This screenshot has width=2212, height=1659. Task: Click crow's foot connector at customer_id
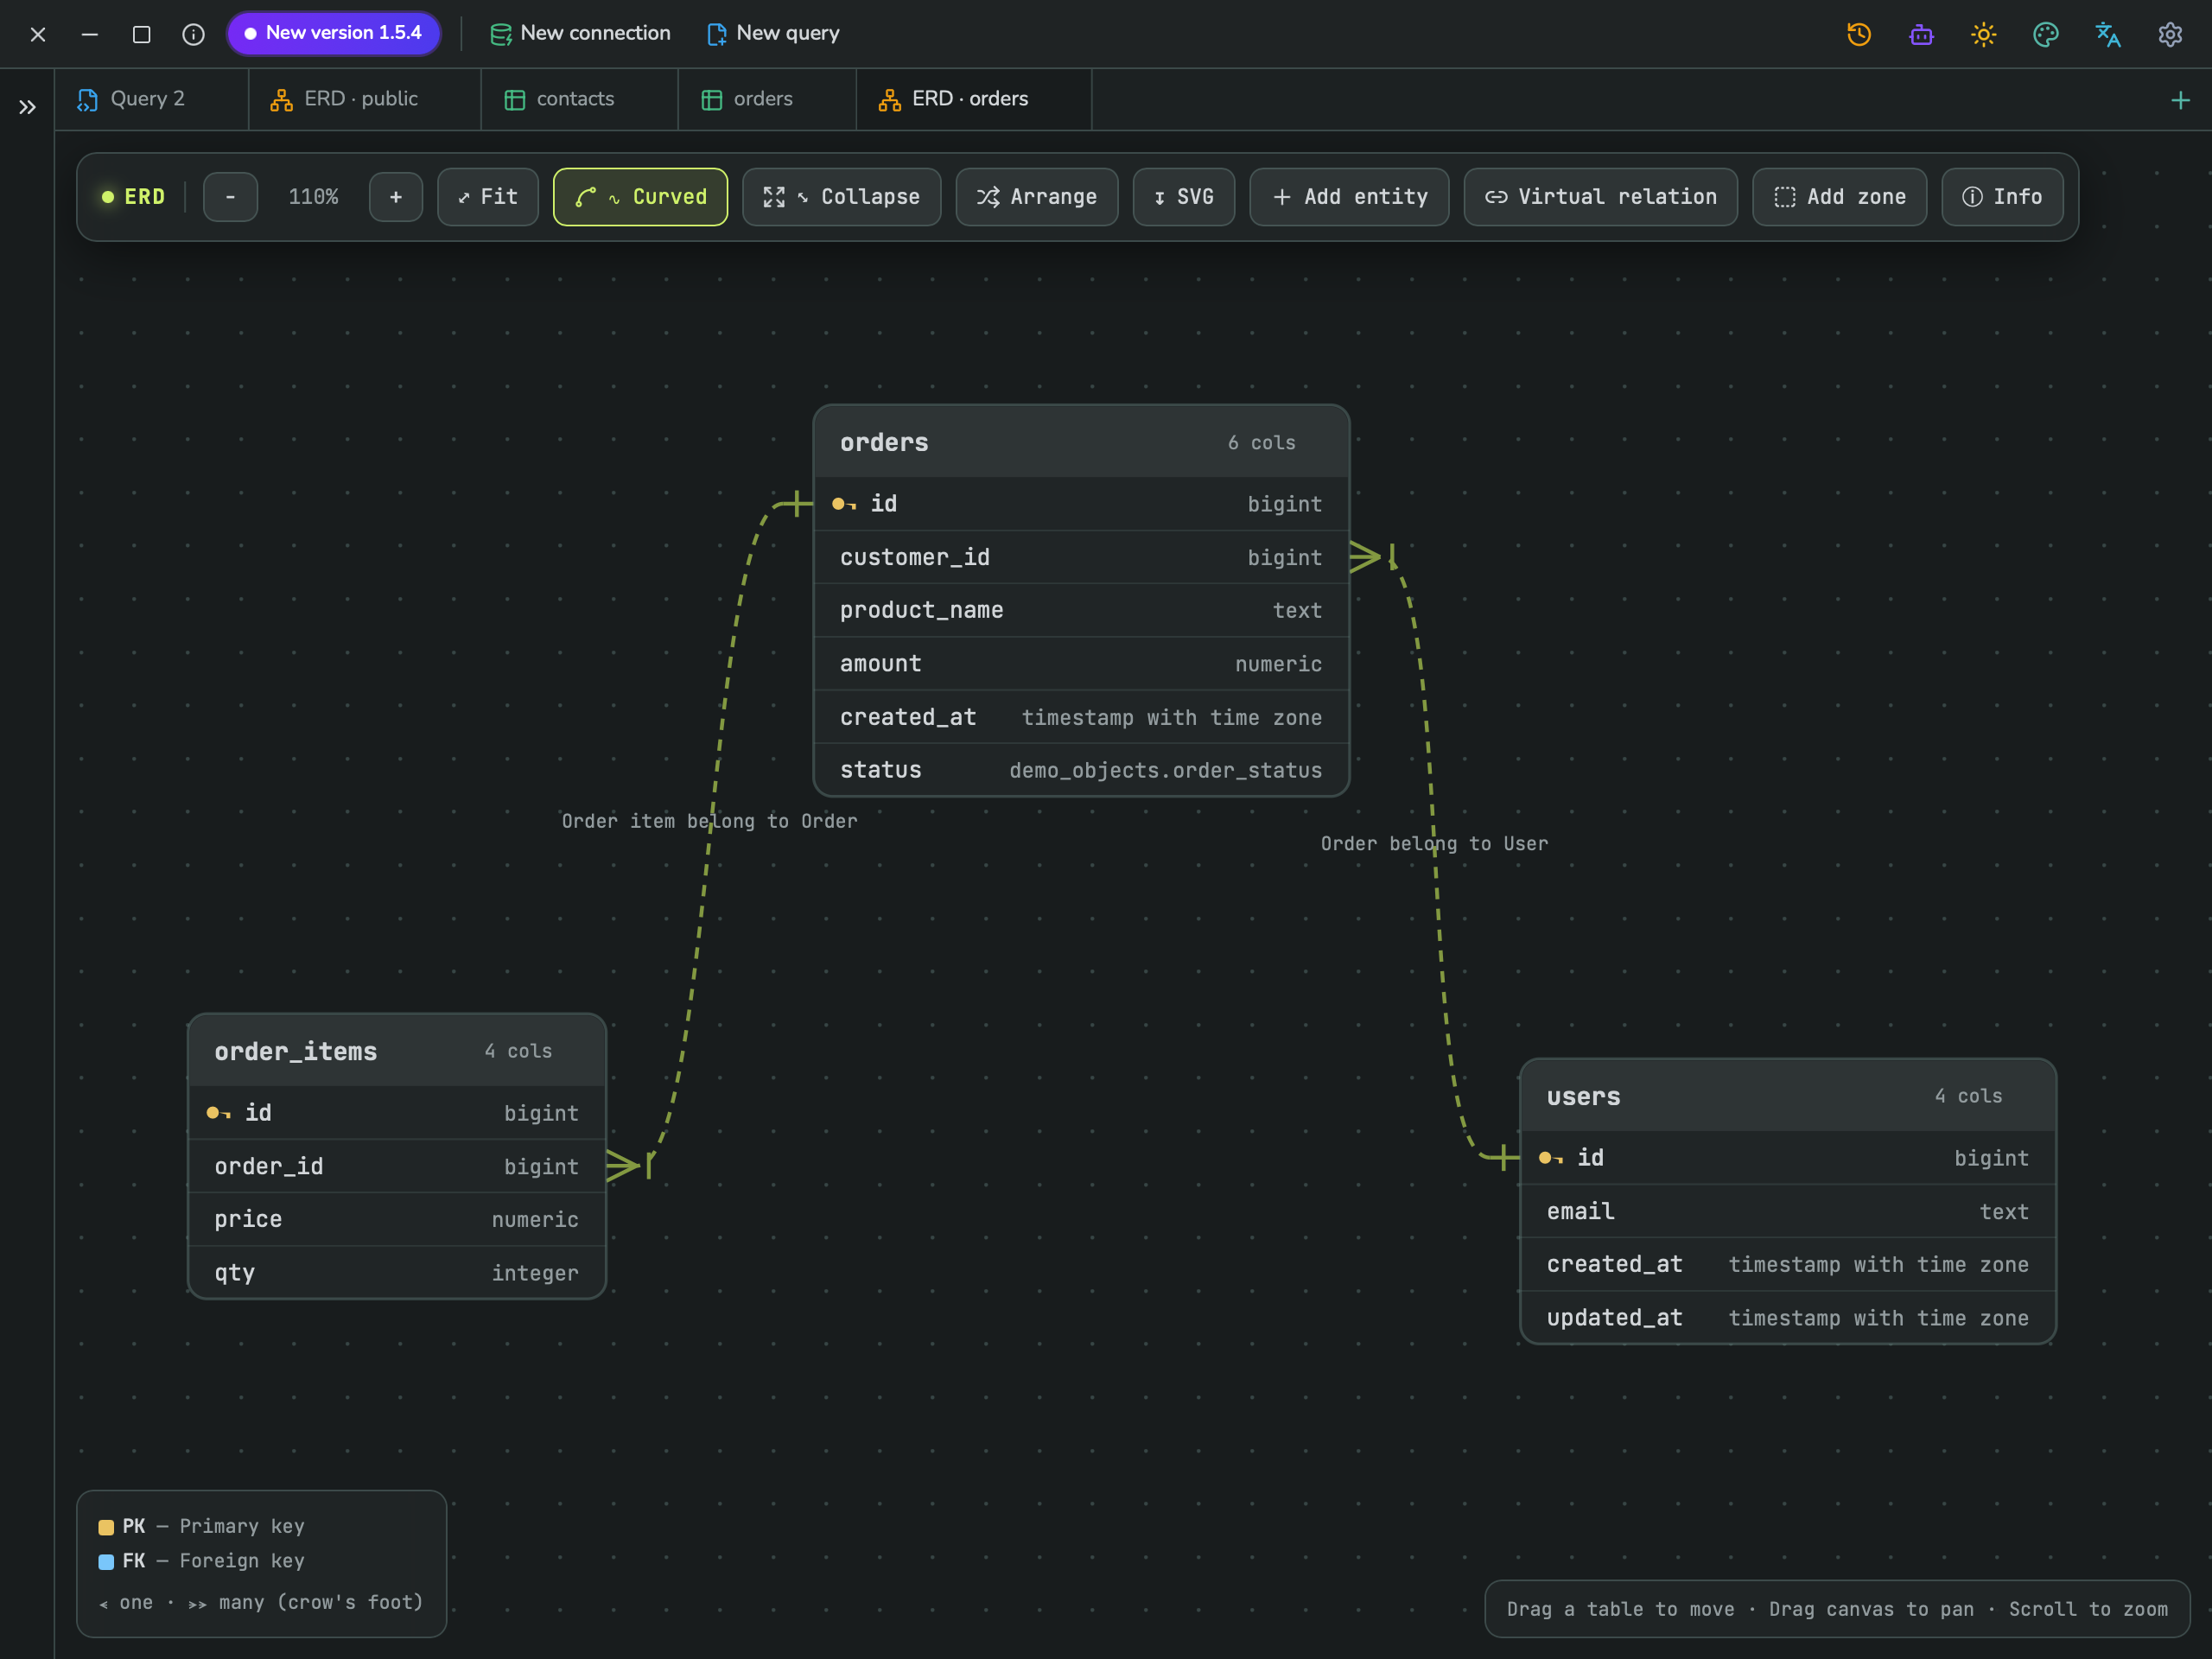[x=1372, y=556]
